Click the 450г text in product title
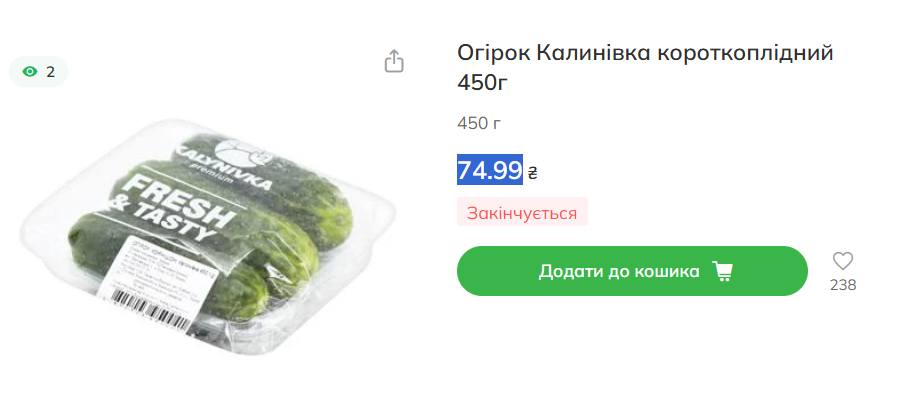 pyautogui.click(x=483, y=83)
